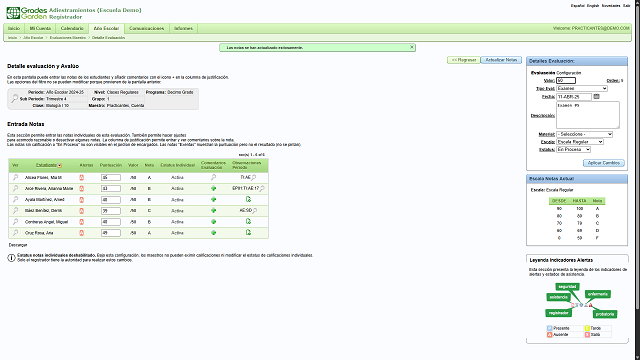Add evaluation comment plus for Arce Rivera
Image resolution: width=640 pixels, height=360 pixels.
click(213, 189)
